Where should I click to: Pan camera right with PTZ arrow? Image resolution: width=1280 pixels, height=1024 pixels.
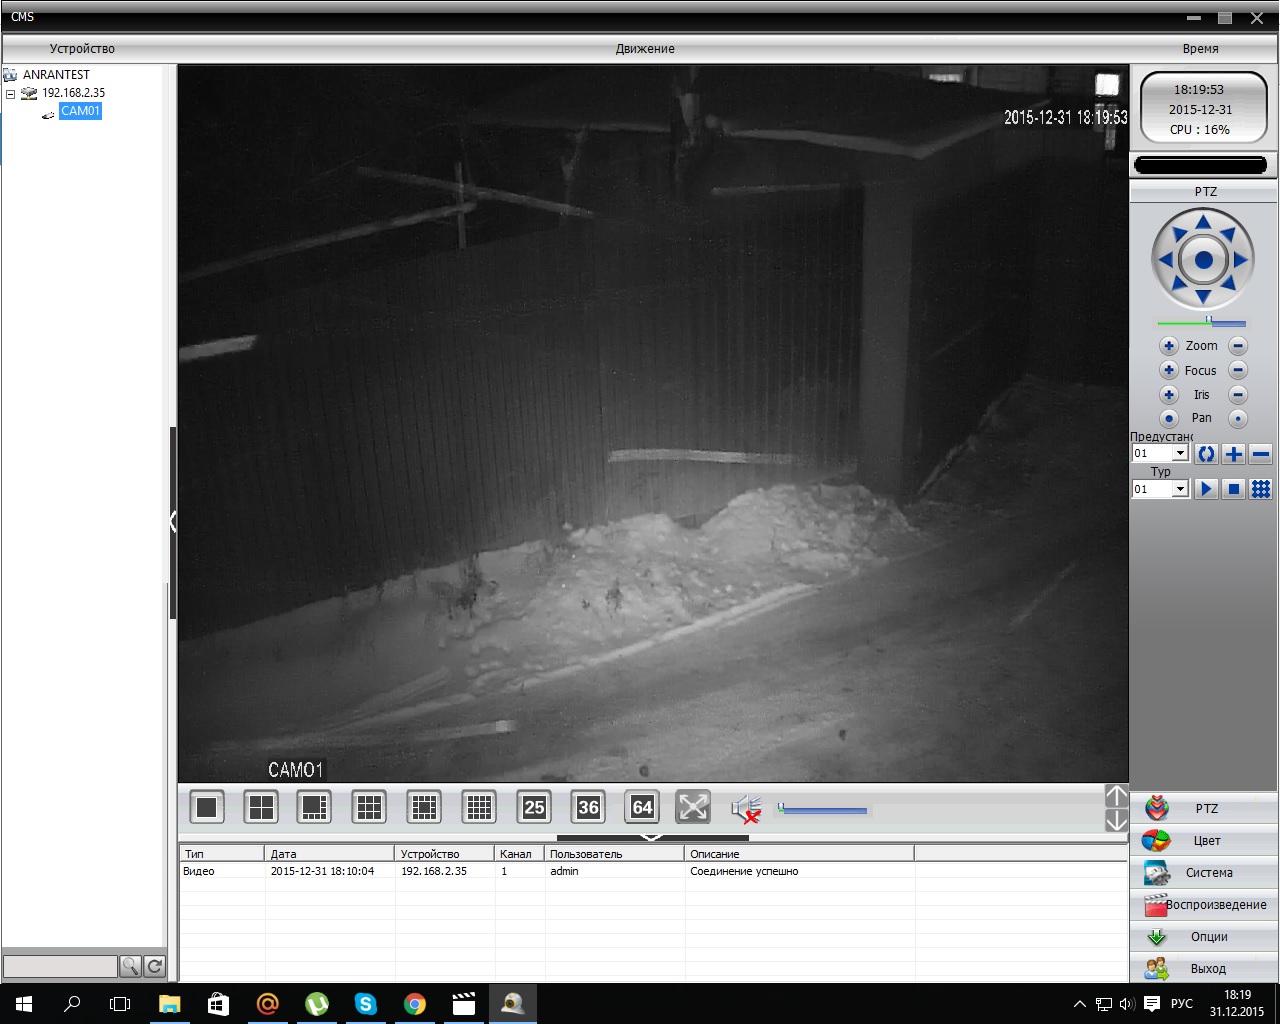tap(1241, 260)
